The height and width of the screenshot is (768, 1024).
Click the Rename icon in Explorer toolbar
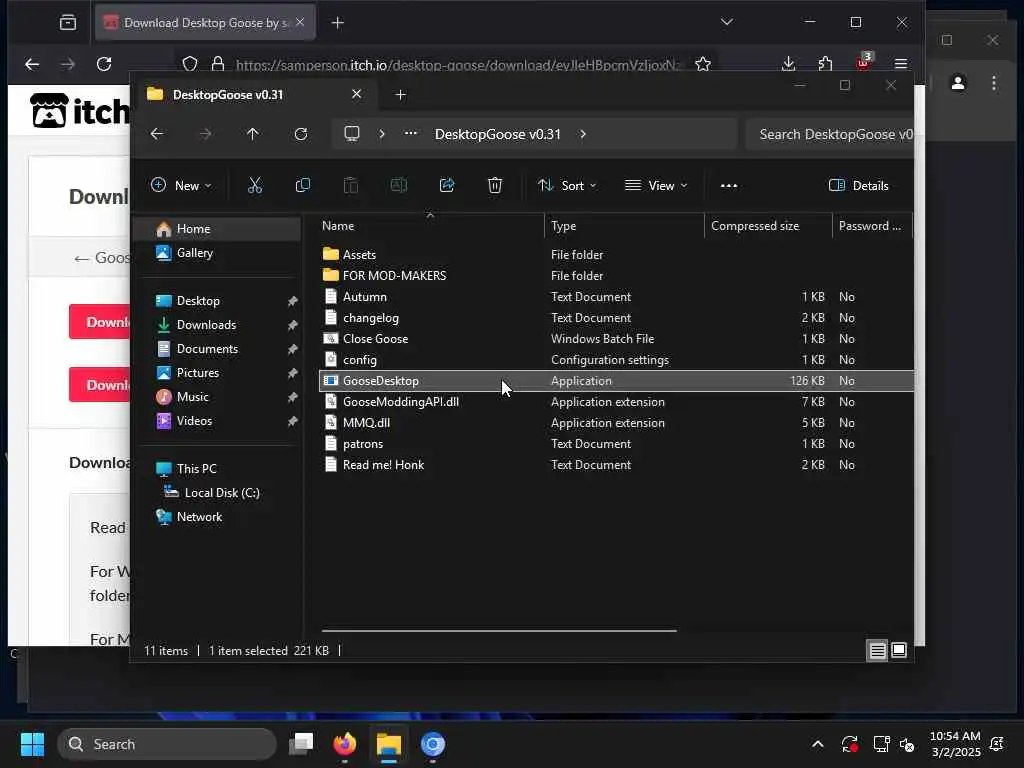398,185
